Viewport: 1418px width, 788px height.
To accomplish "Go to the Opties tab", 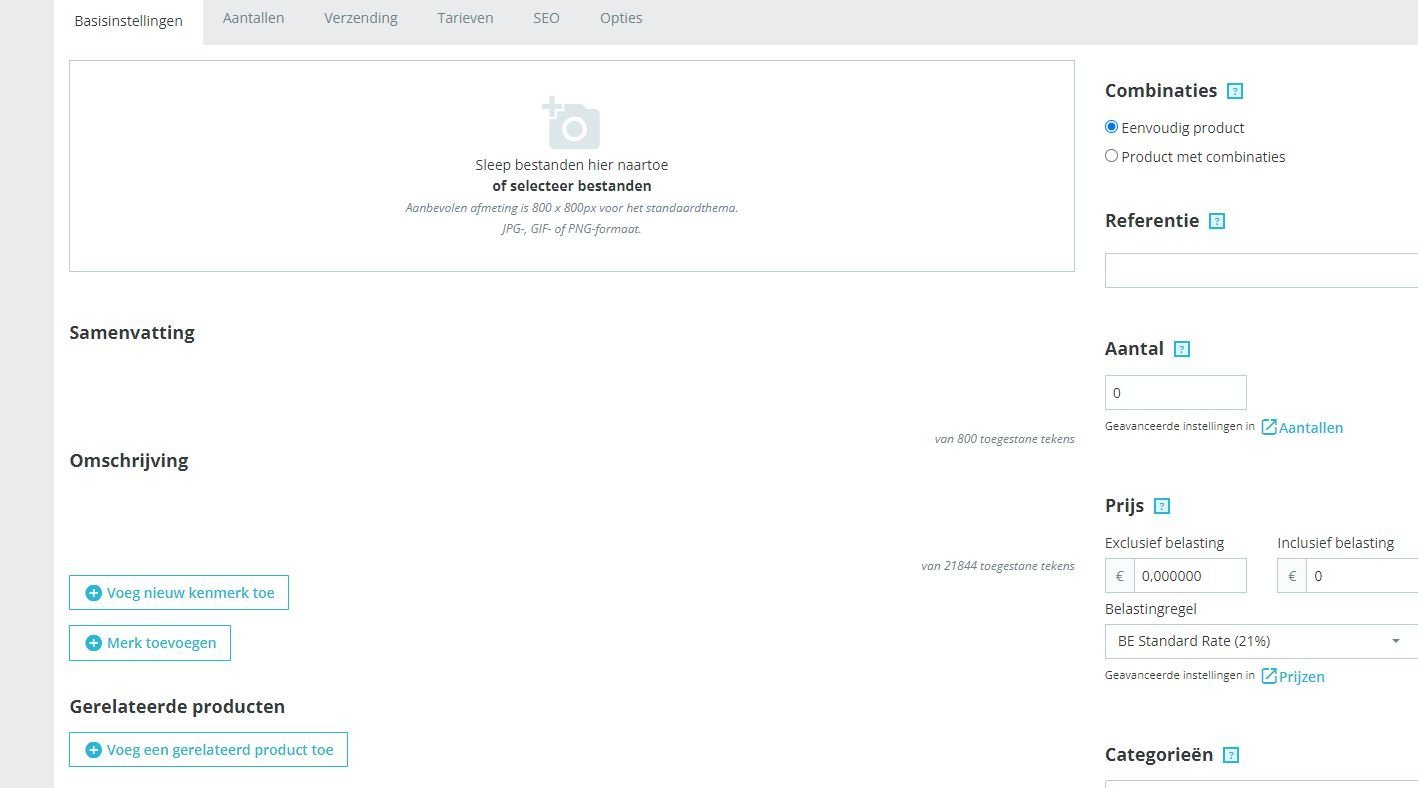I will [x=621, y=18].
